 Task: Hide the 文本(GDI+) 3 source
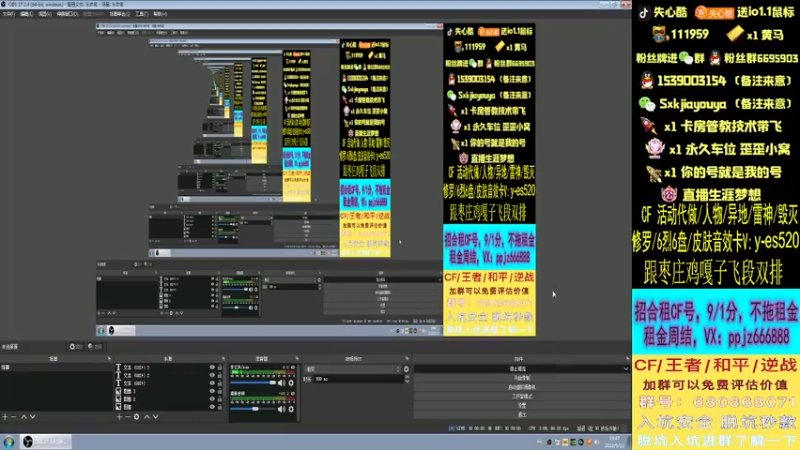[212, 367]
